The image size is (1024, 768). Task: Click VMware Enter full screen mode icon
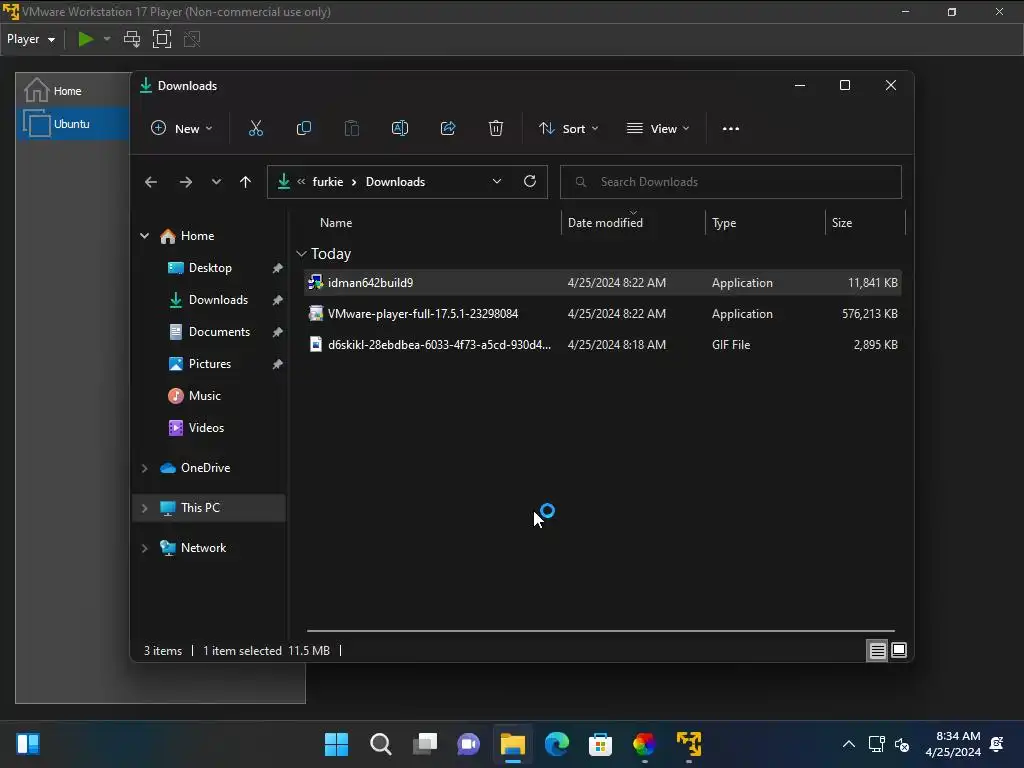tap(162, 39)
